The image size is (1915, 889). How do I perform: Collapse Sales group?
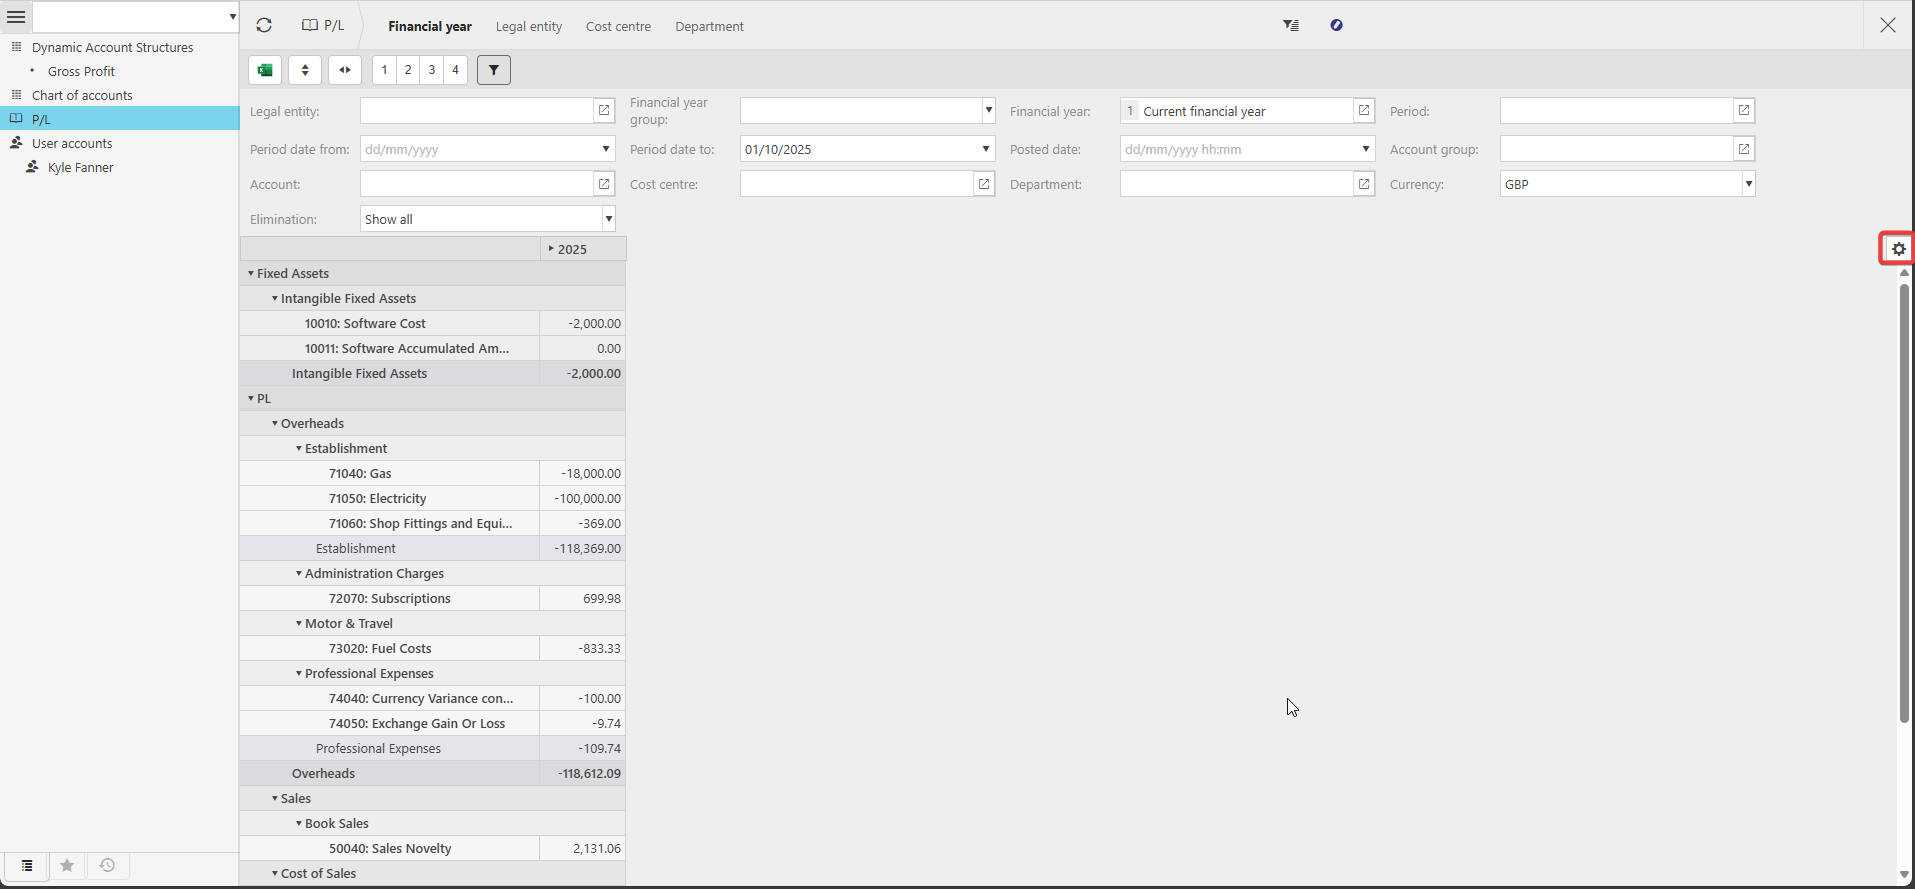(275, 798)
